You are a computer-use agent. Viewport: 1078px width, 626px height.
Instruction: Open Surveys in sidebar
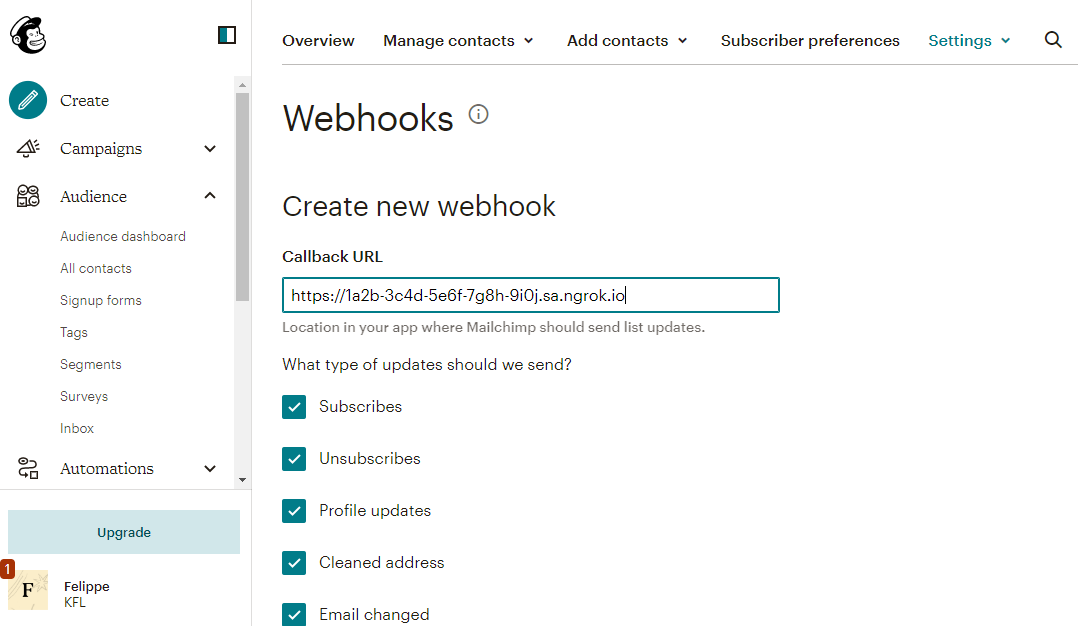click(84, 396)
